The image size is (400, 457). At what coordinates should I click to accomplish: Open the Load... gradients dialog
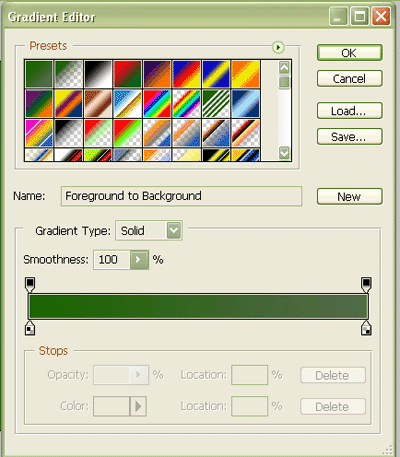click(x=349, y=111)
